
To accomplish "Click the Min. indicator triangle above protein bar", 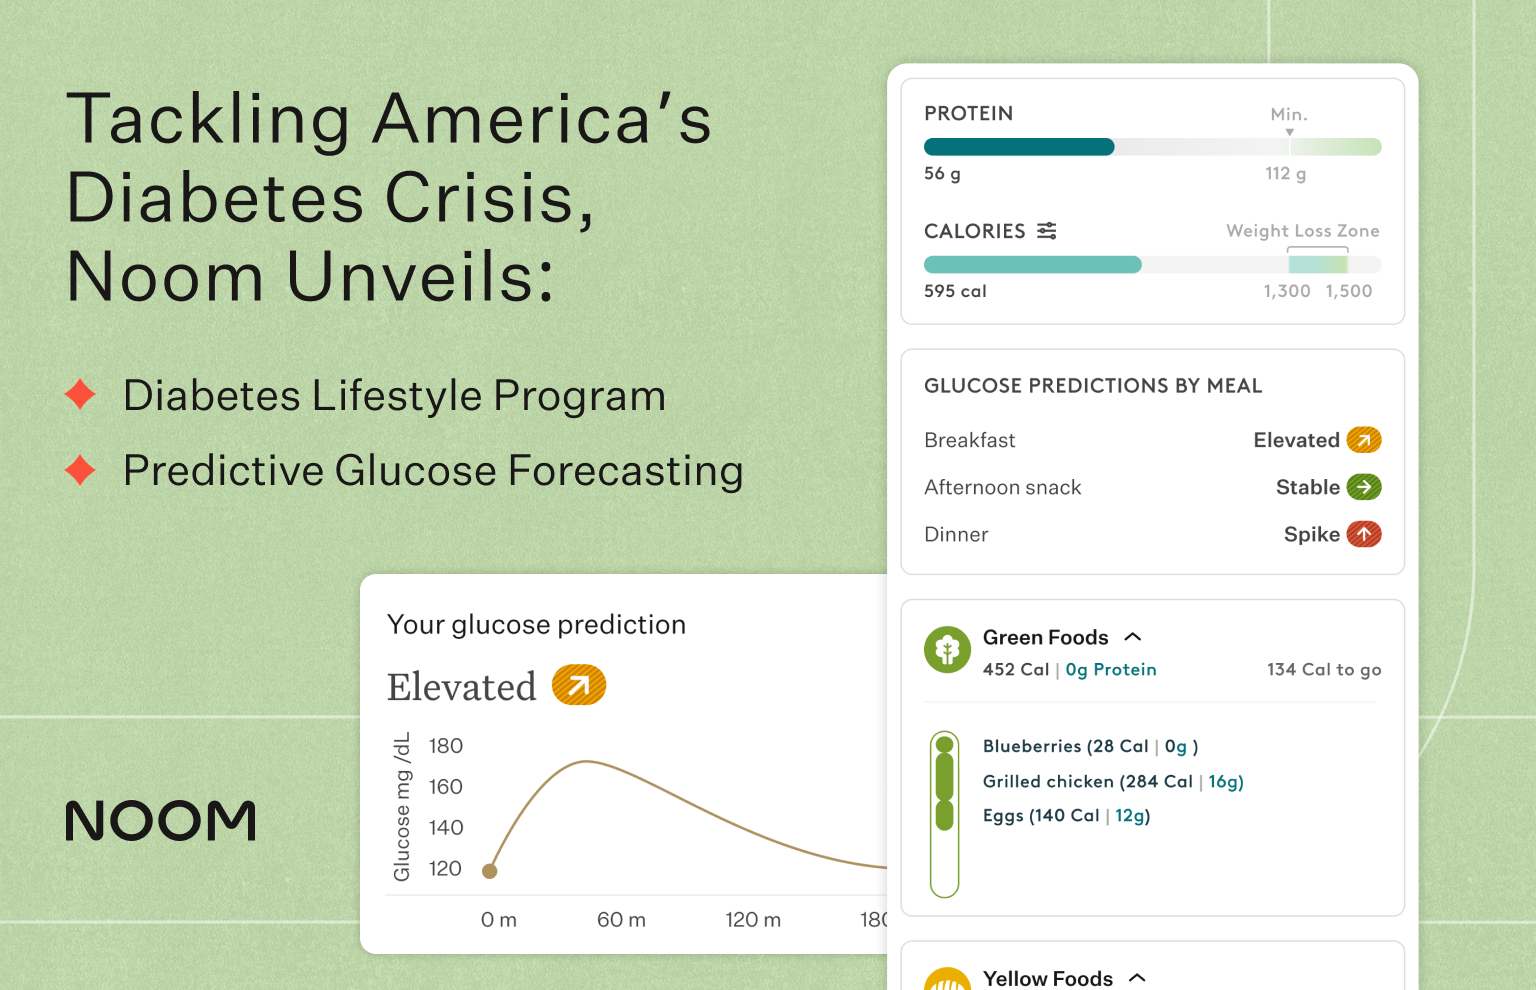I will click(1289, 131).
